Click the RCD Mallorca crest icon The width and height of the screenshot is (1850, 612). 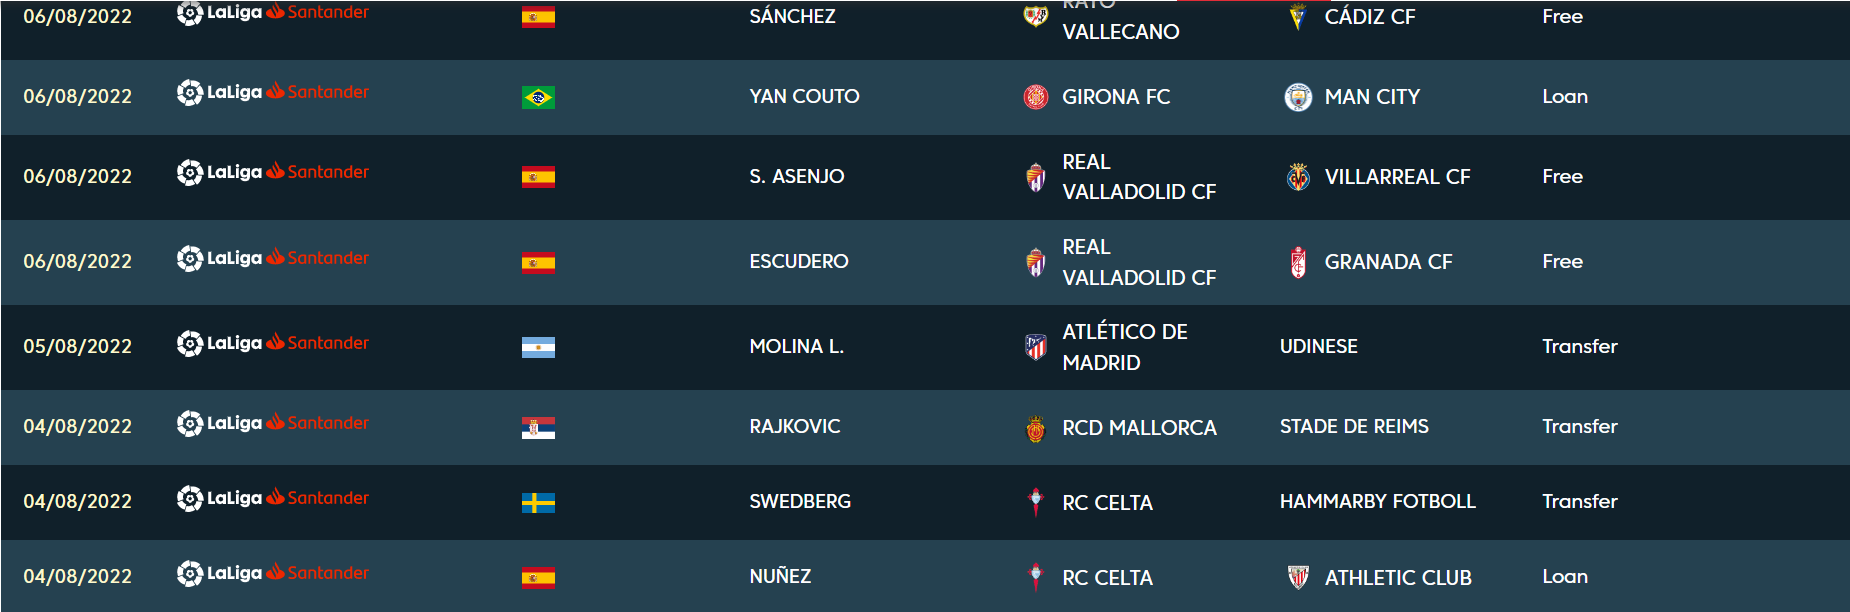pos(1036,428)
